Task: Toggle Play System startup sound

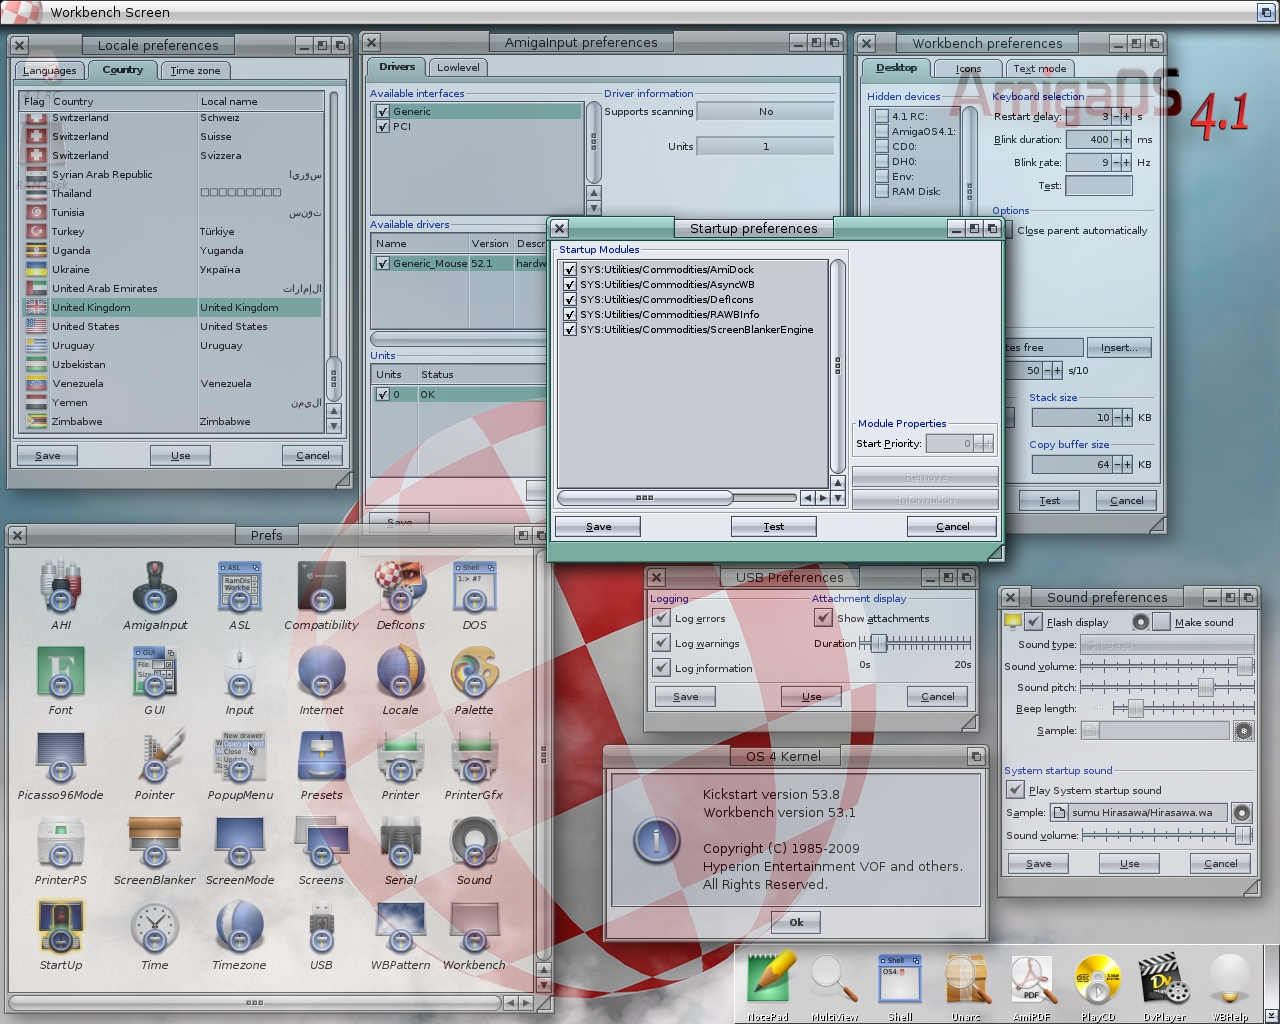Action: (1015, 790)
